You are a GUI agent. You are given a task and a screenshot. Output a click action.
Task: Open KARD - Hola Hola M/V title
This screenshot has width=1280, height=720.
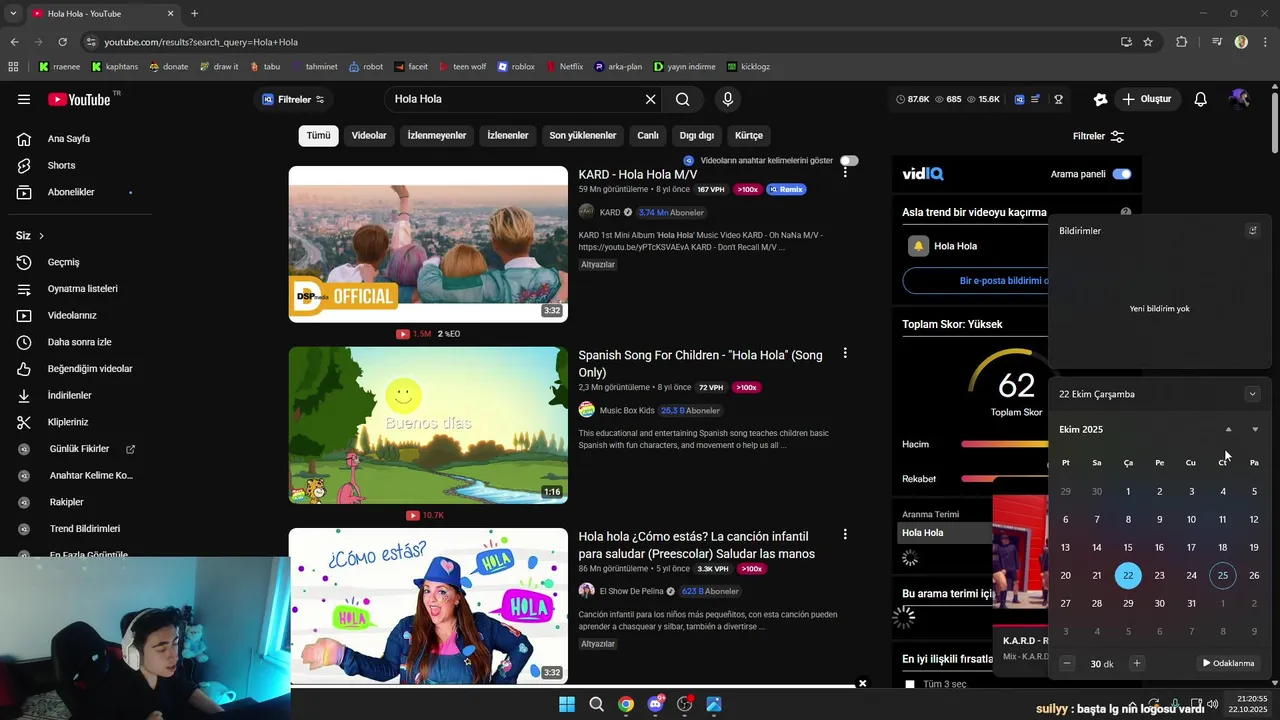coord(638,174)
